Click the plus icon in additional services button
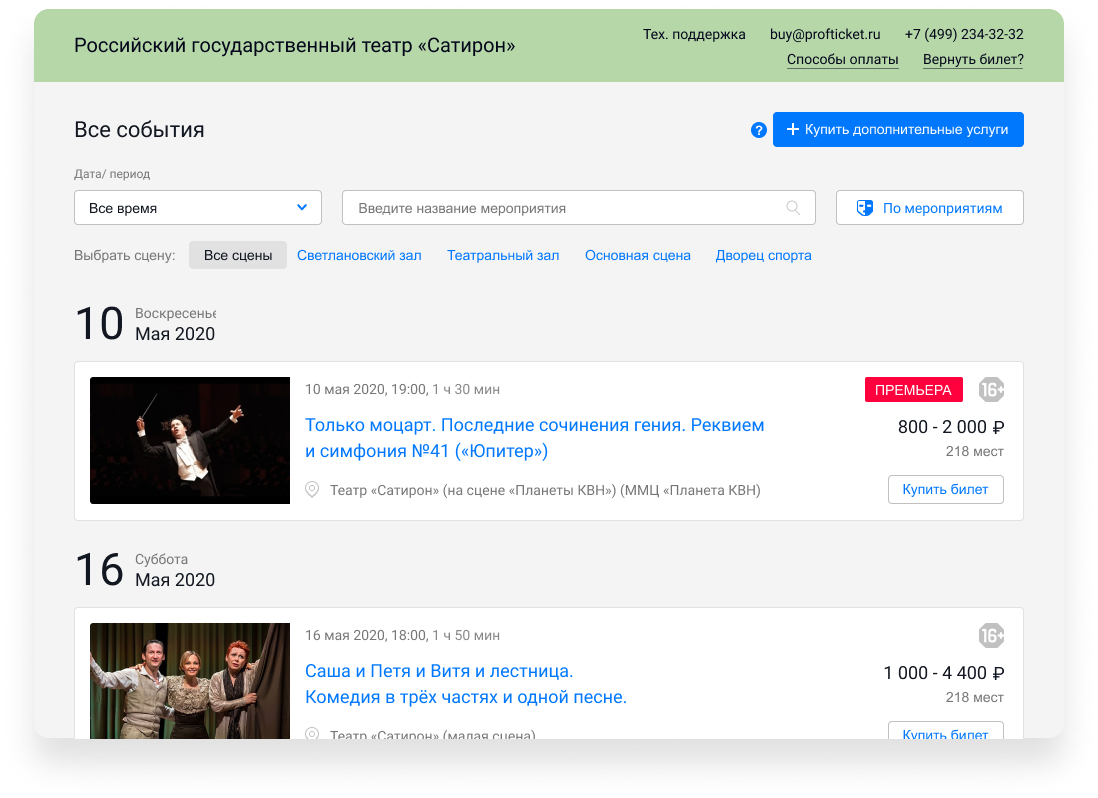 (793, 130)
